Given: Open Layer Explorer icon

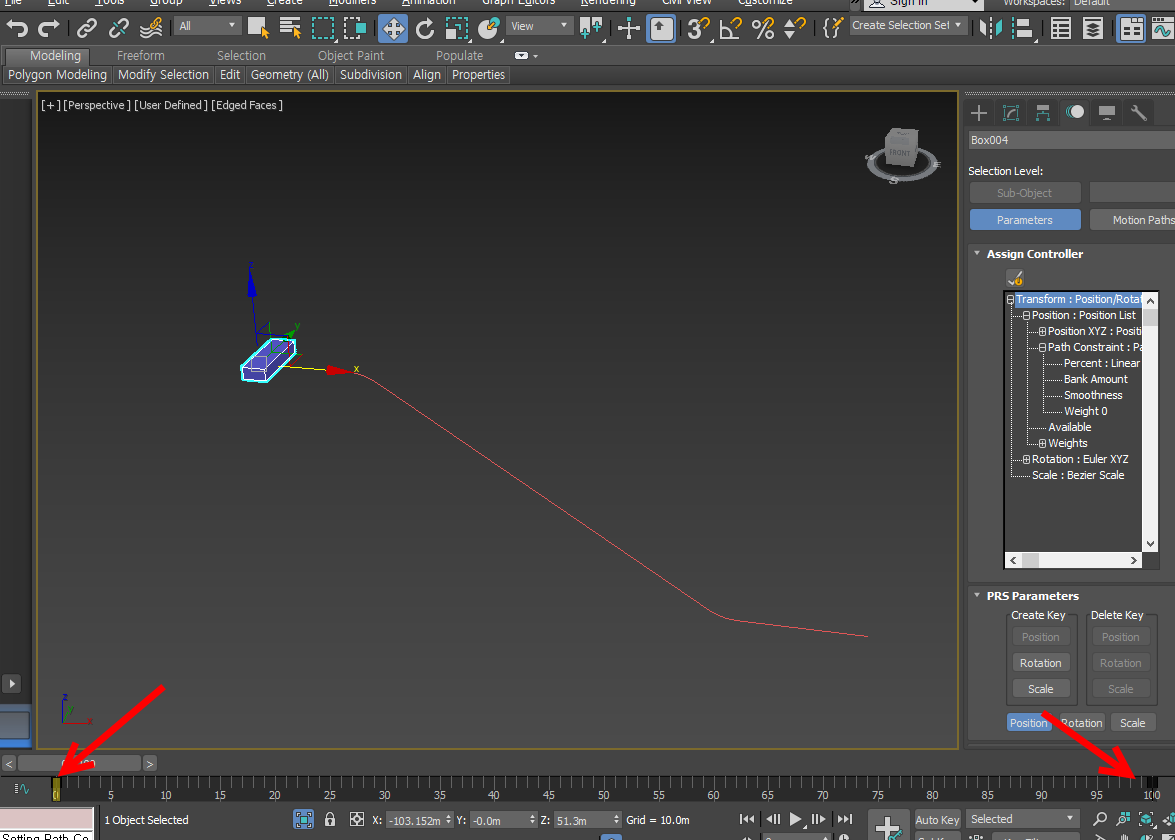Looking at the screenshot, I should point(1093,28).
